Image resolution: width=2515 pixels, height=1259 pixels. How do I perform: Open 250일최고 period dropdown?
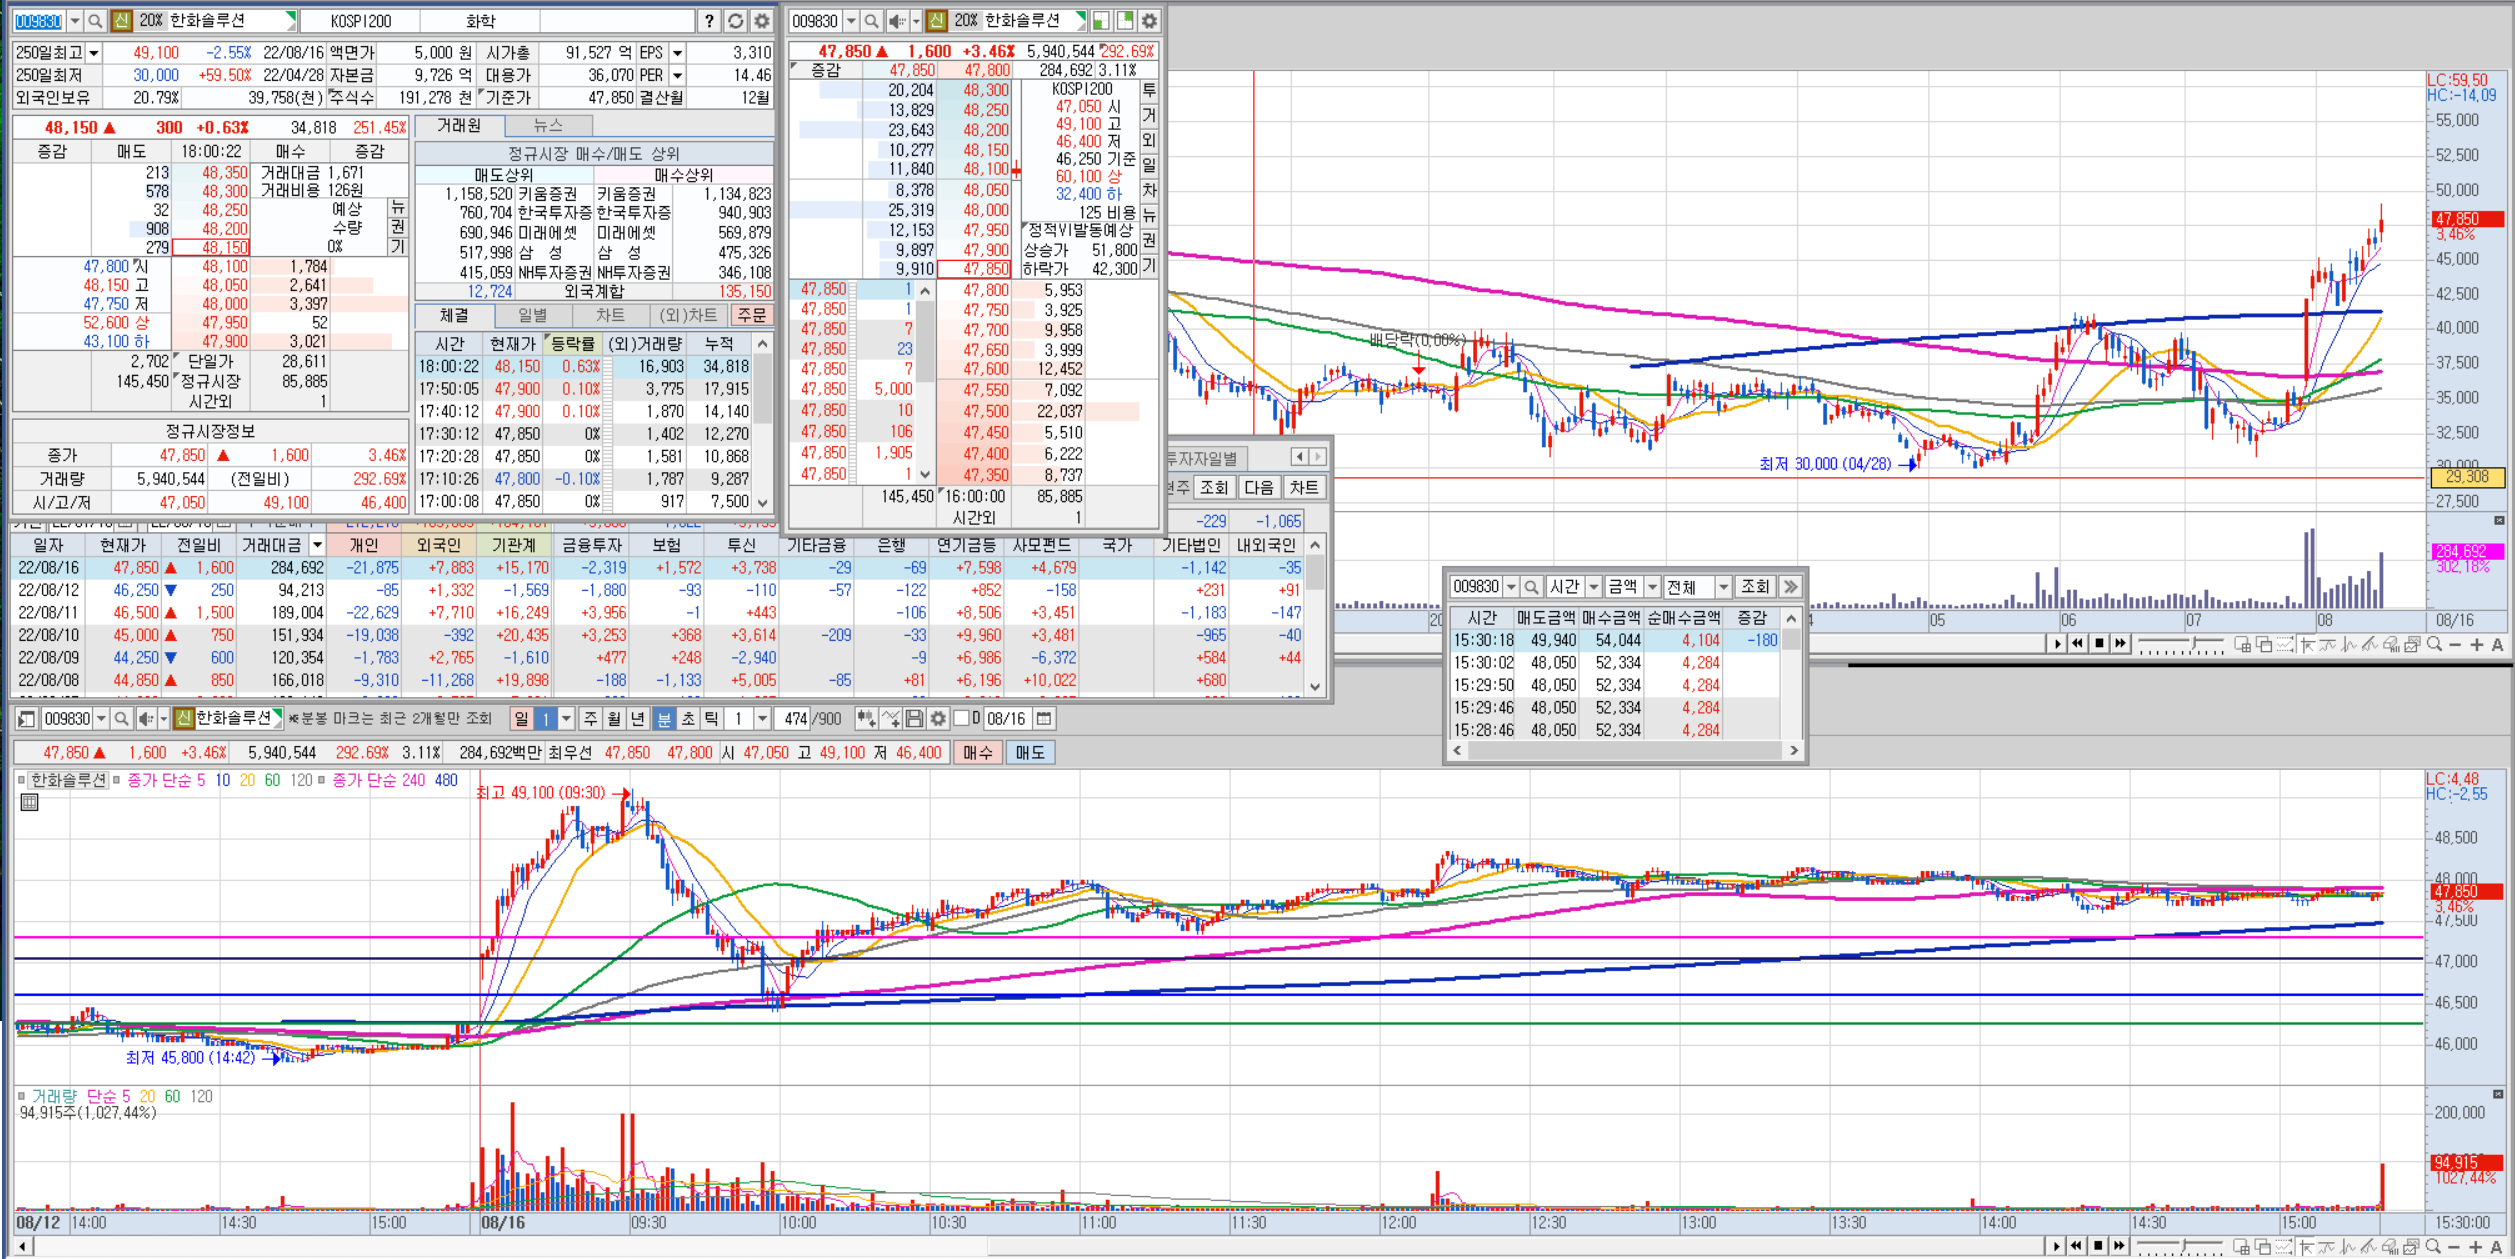click(93, 52)
